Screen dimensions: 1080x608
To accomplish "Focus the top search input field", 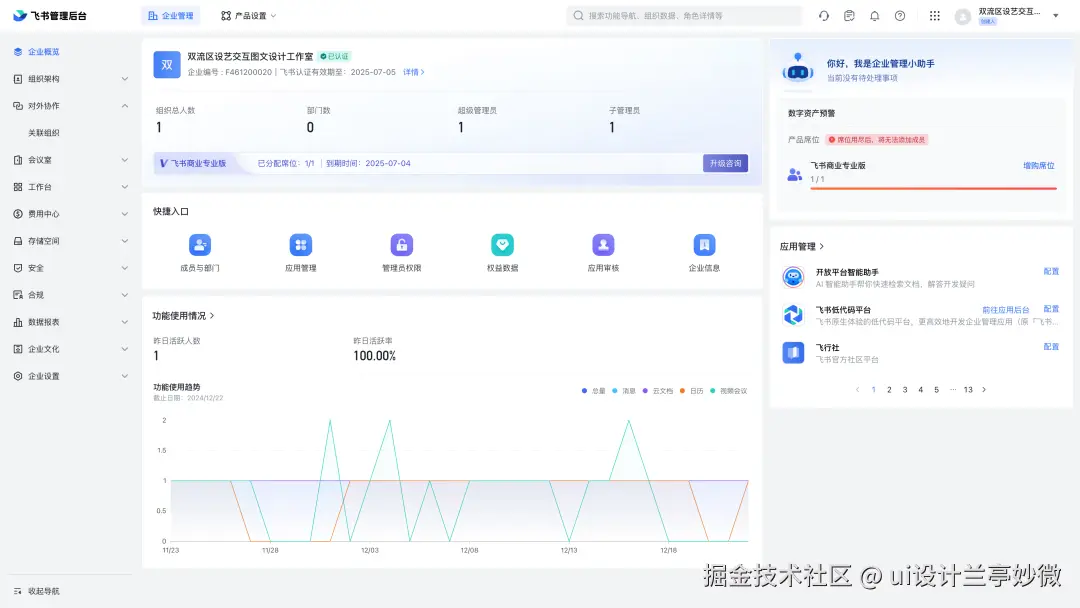I will [x=684, y=16].
